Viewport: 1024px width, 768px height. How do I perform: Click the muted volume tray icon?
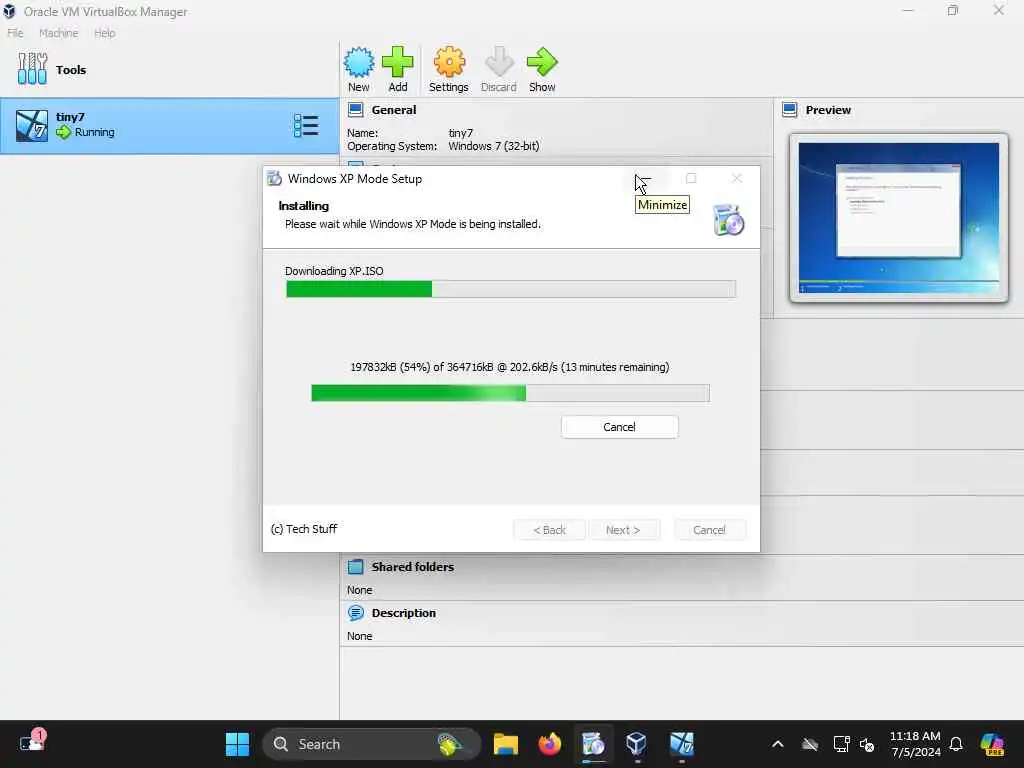[x=867, y=744]
